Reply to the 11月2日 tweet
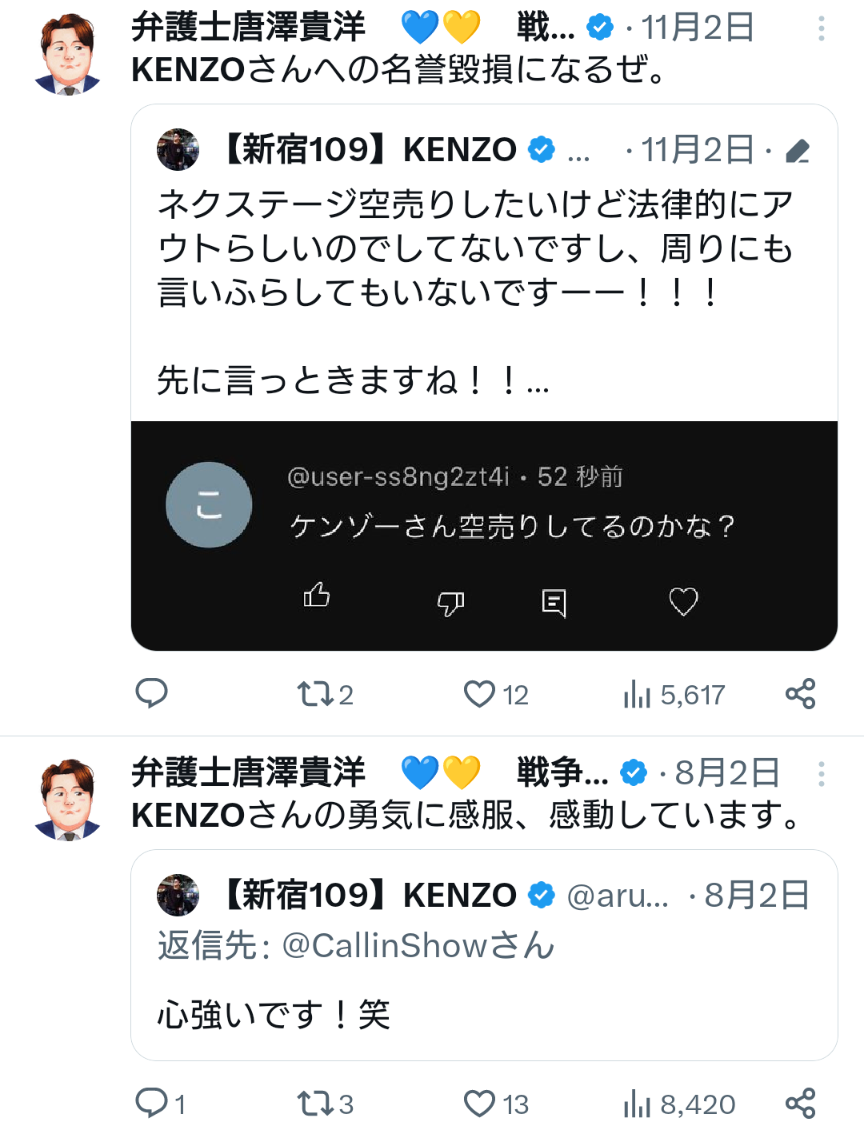Image resolution: width=864 pixels, height=1136 pixels. pos(151,693)
